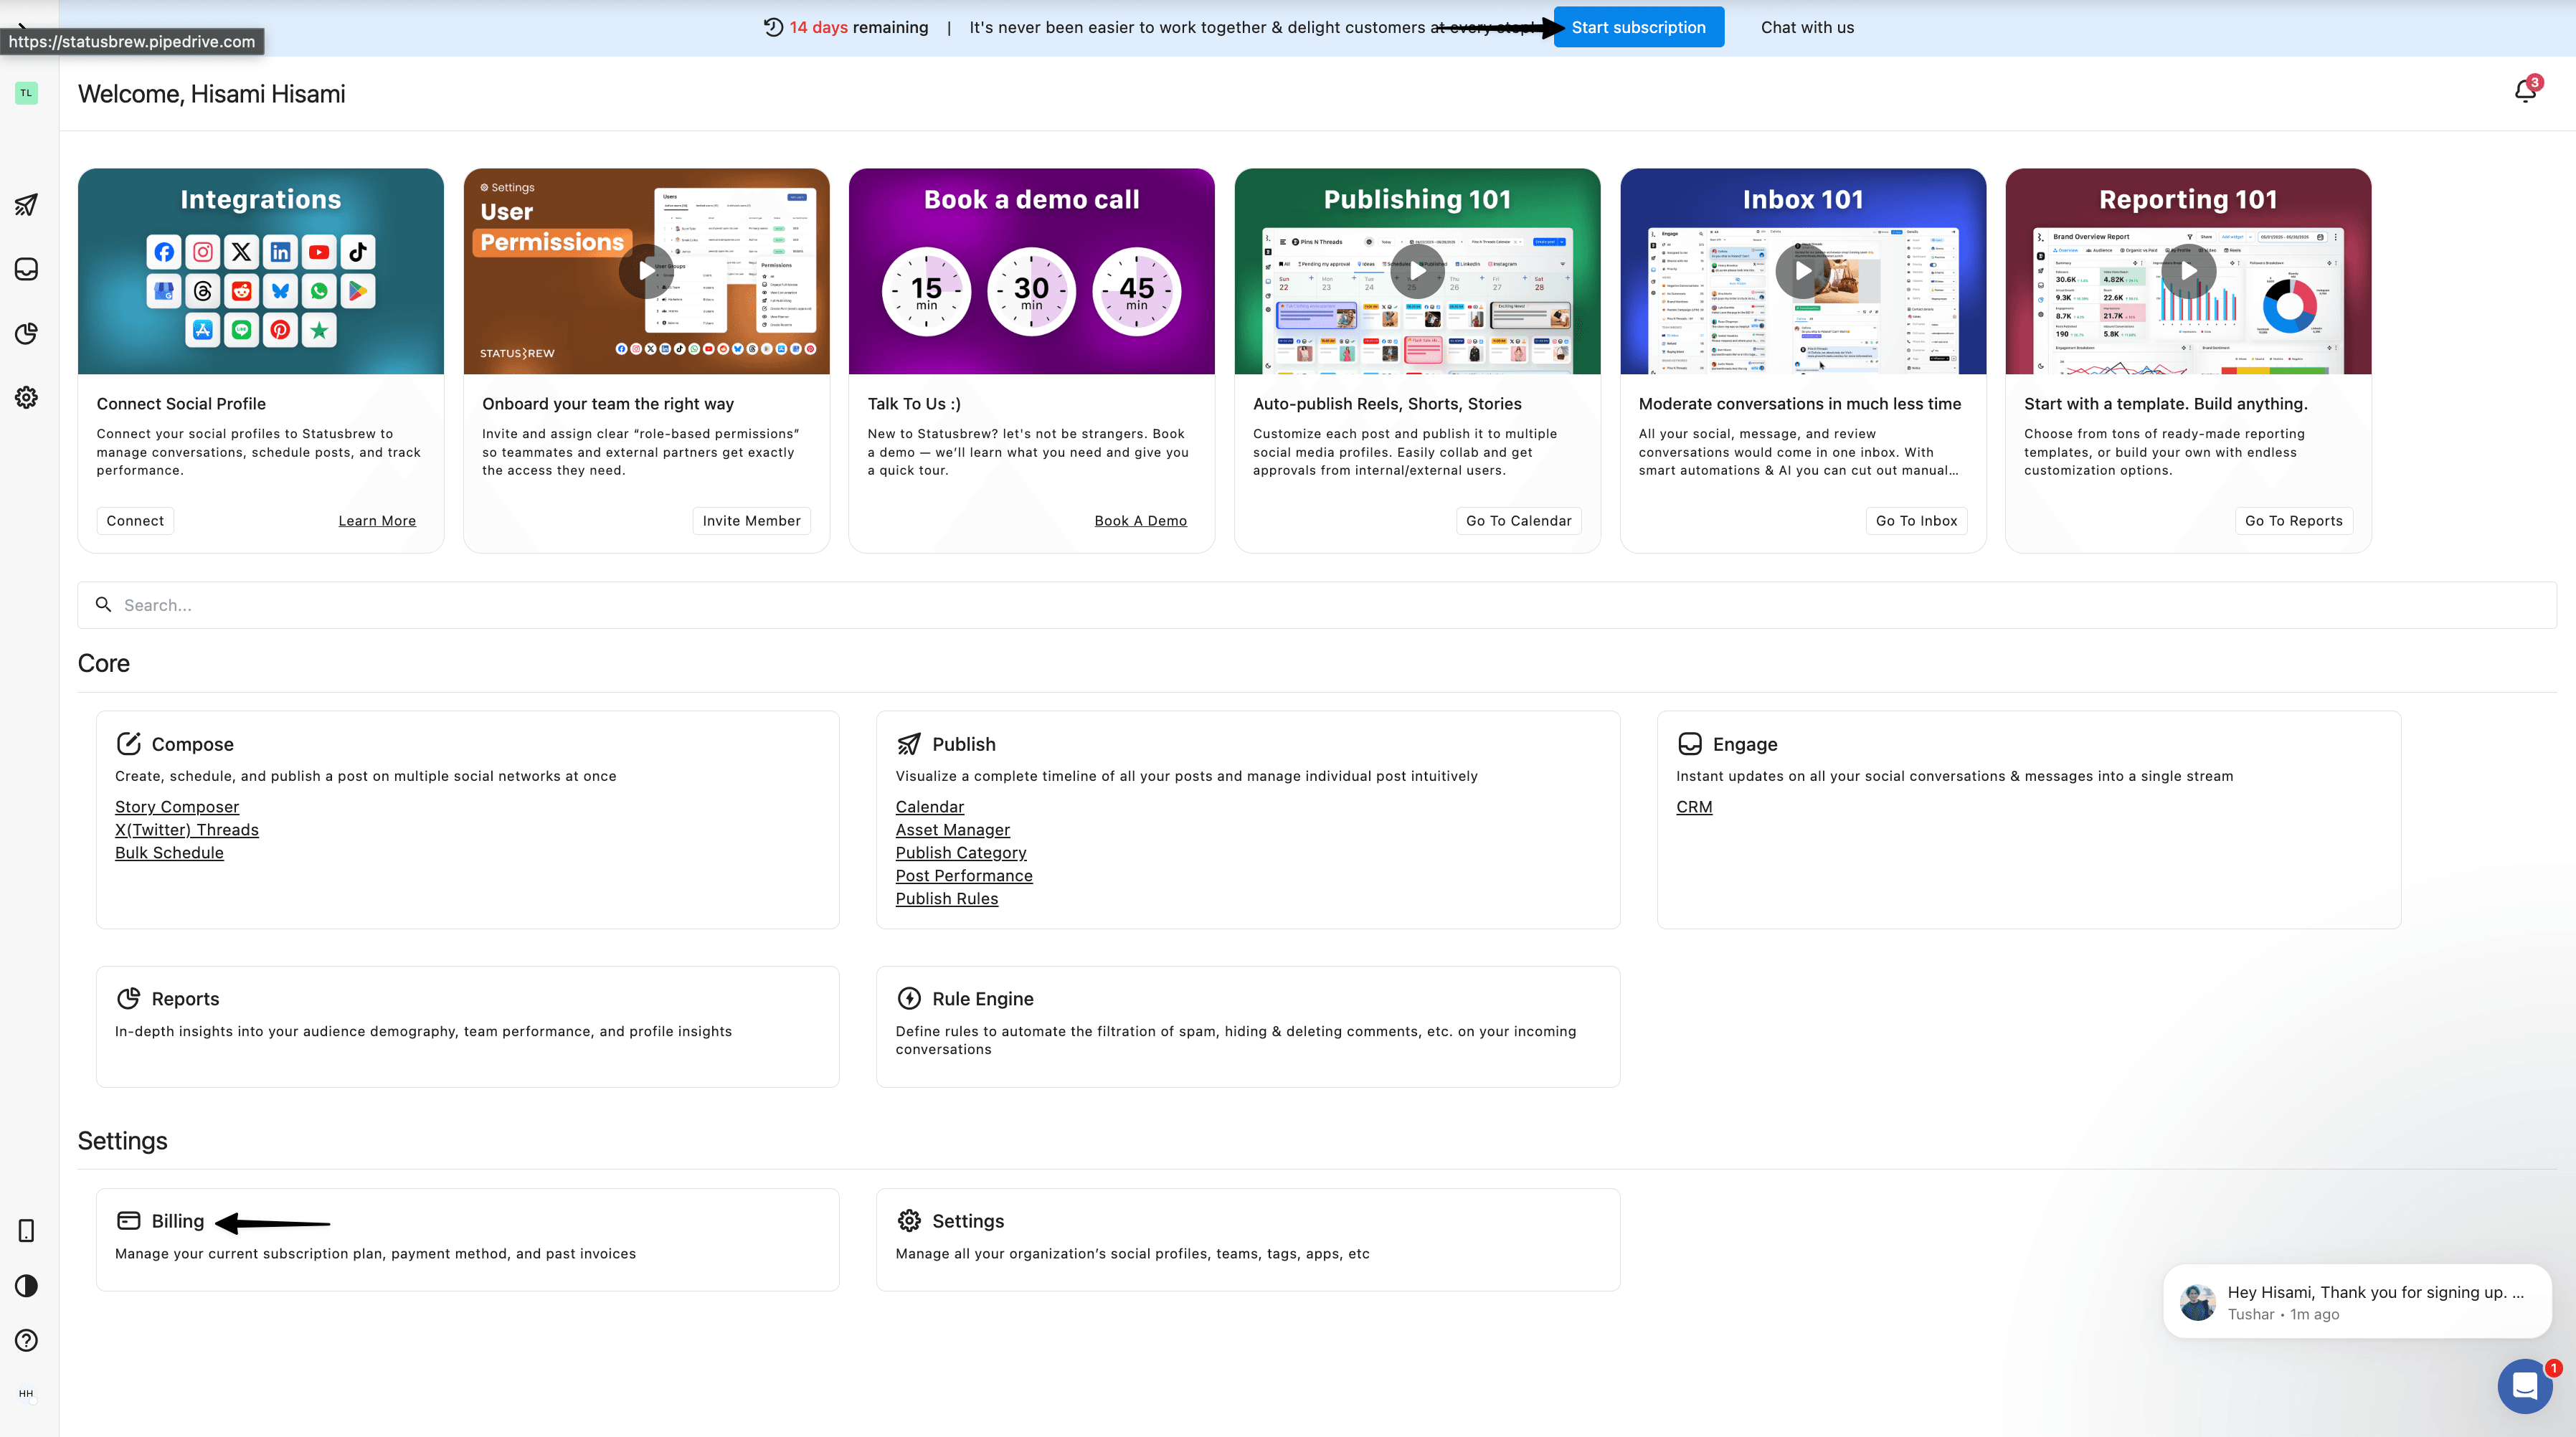This screenshot has width=2576, height=1437.
Task: Open the Billing settings card
Action: click(178, 1221)
